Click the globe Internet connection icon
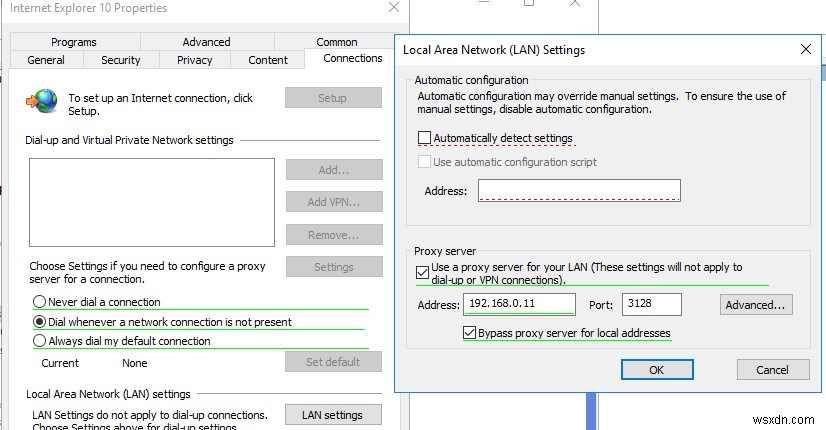 [x=42, y=100]
